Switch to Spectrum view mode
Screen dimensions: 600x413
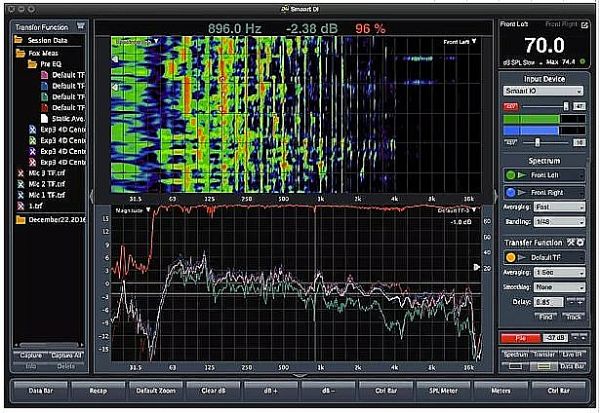point(515,354)
